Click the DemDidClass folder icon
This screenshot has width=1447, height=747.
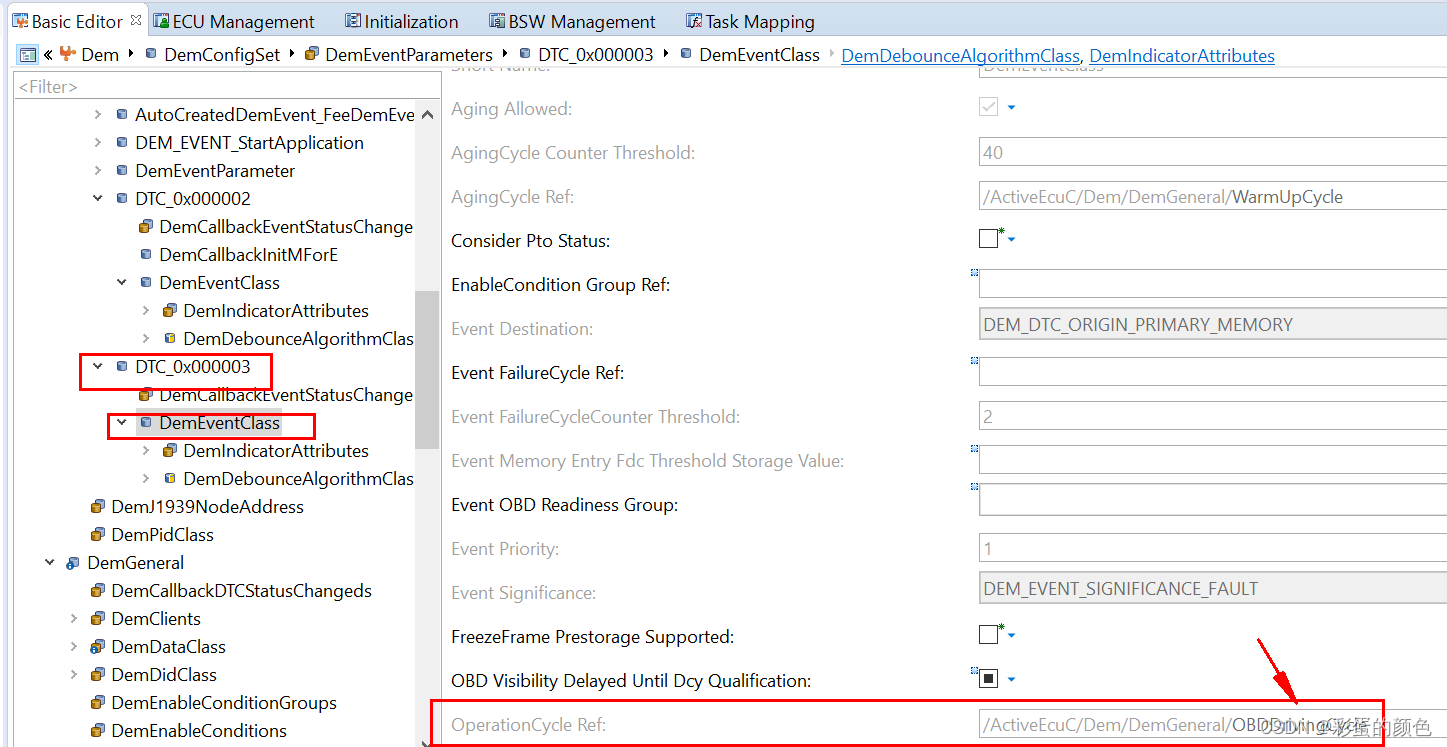pyautogui.click(x=98, y=675)
